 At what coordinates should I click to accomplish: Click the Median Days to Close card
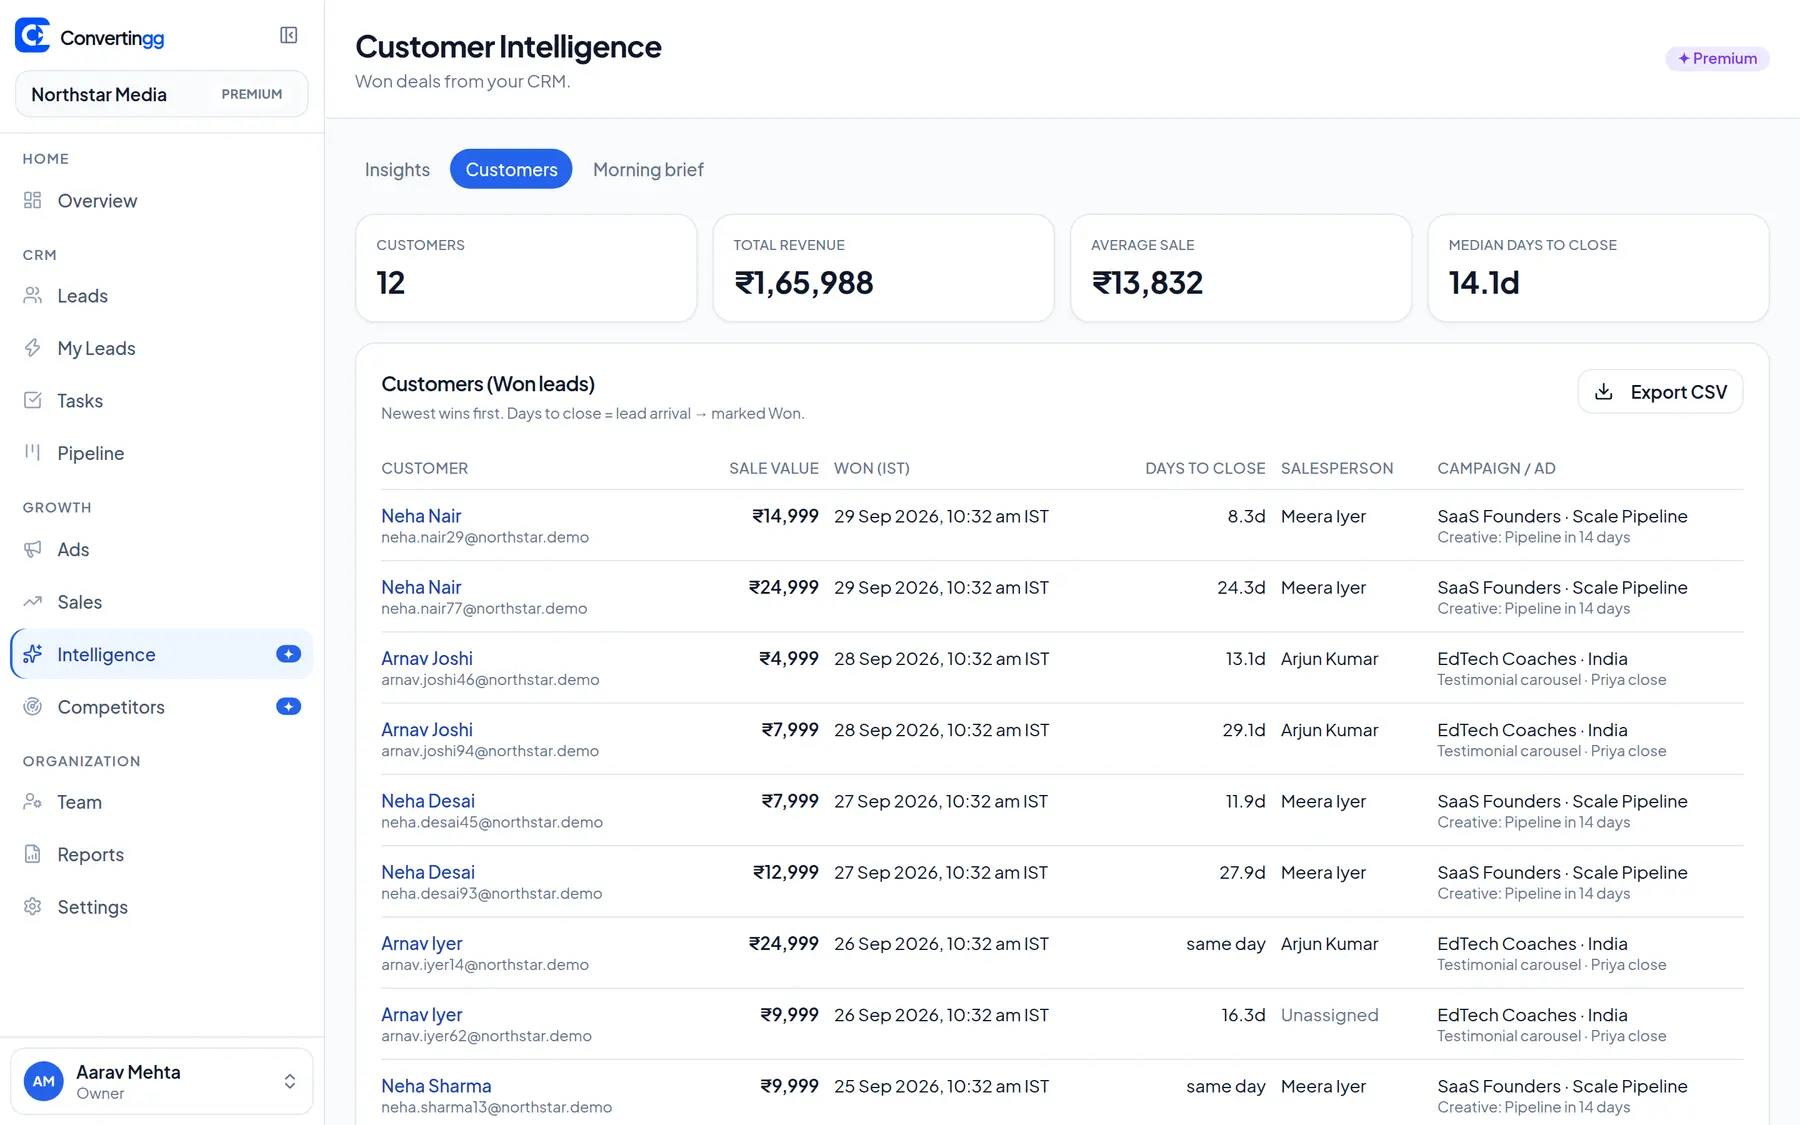(x=1598, y=268)
